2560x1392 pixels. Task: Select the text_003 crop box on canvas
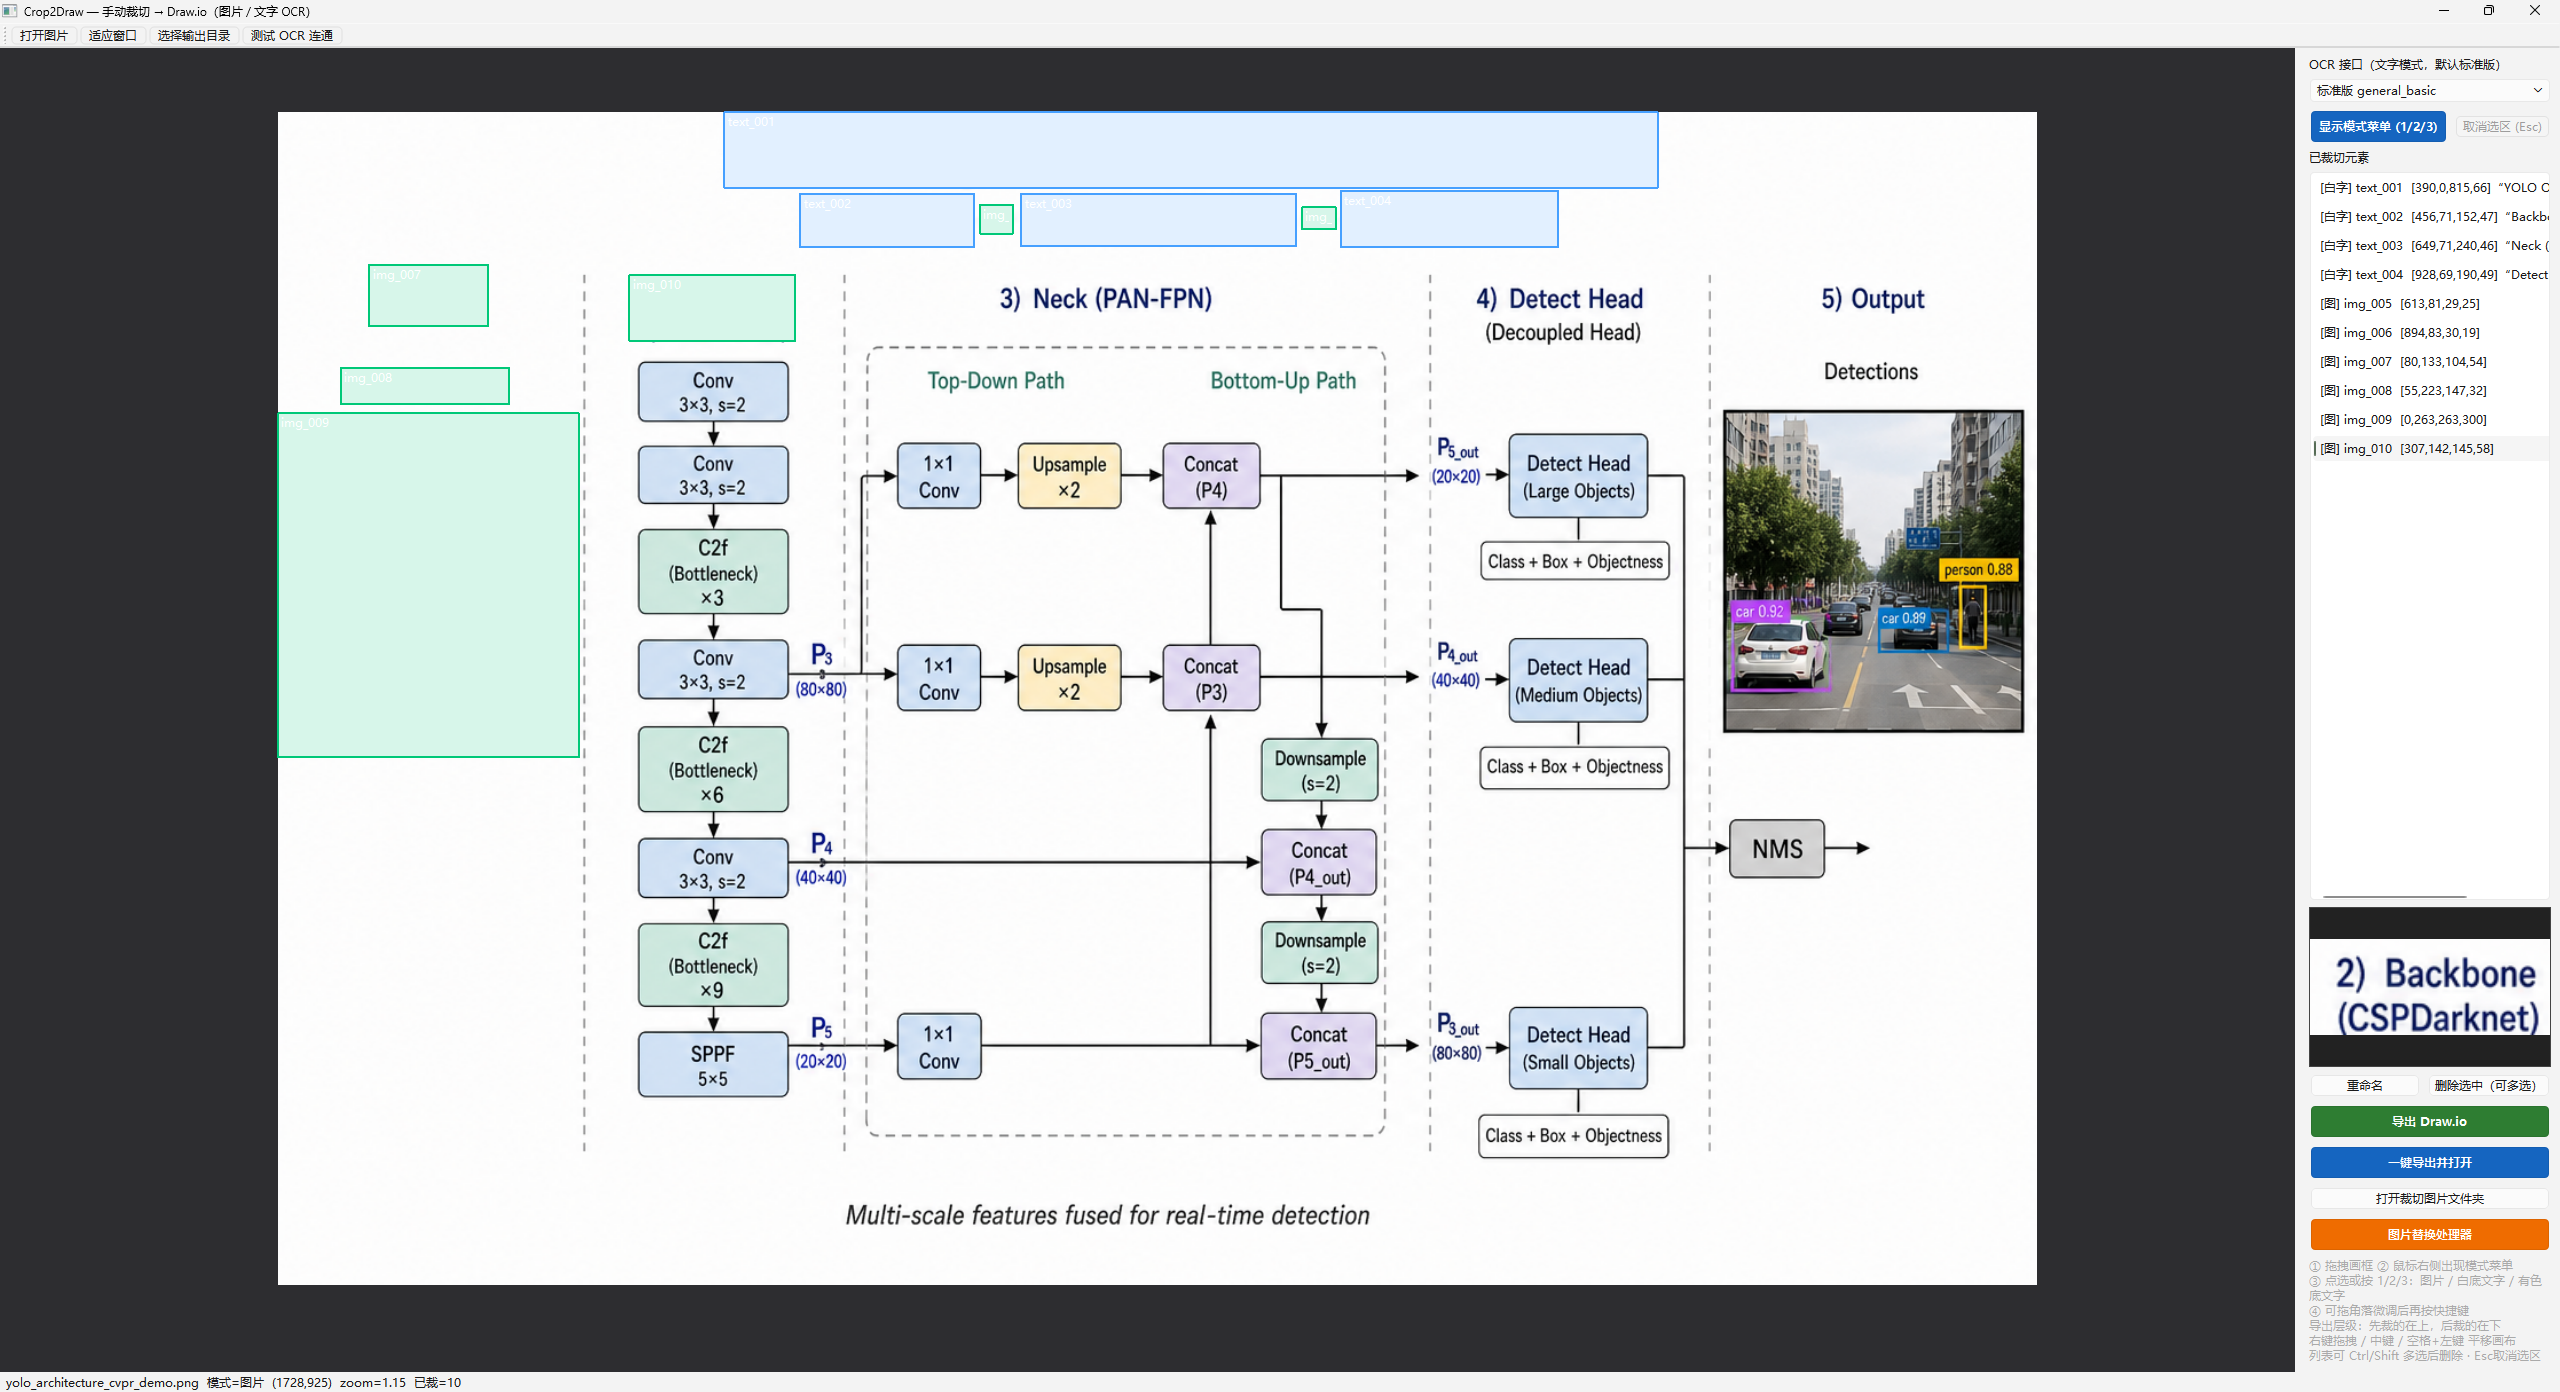[1158, 220]
